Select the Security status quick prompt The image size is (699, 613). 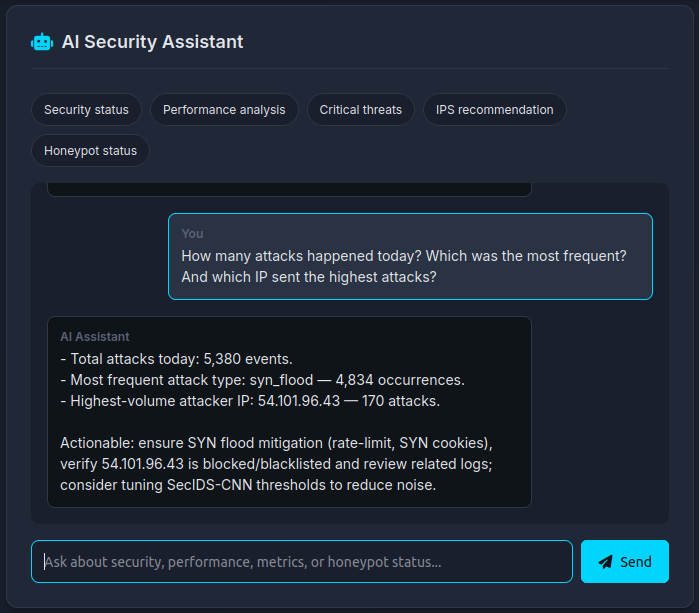coord(86,110)
